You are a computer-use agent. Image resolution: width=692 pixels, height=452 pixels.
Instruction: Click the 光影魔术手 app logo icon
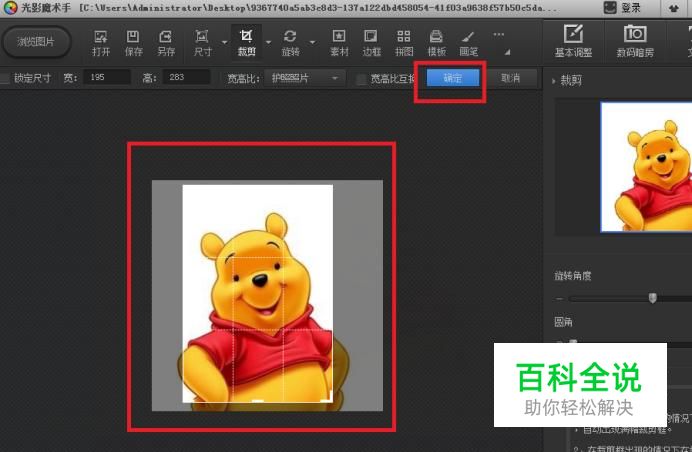tap(10, 8)
